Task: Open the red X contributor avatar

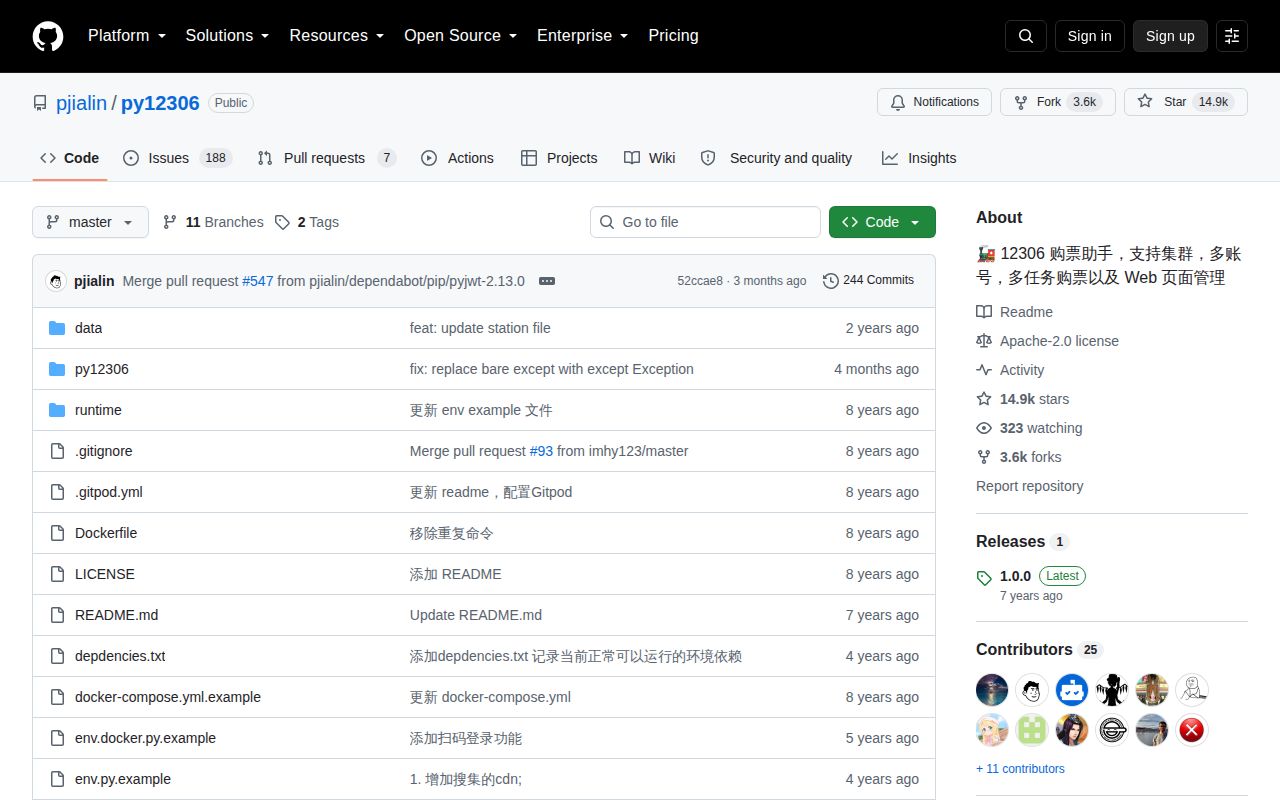Action: pos(1192,730)
